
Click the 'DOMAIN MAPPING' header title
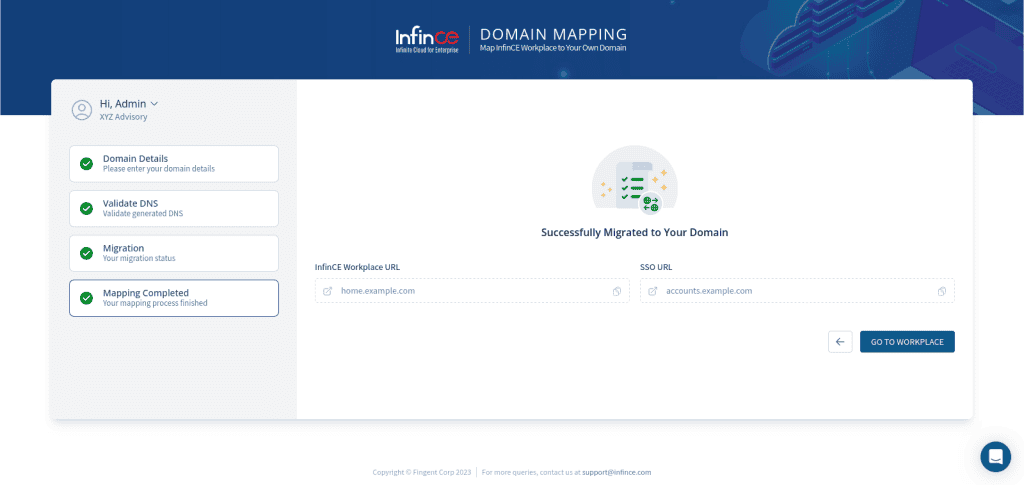tap(553, 35)
